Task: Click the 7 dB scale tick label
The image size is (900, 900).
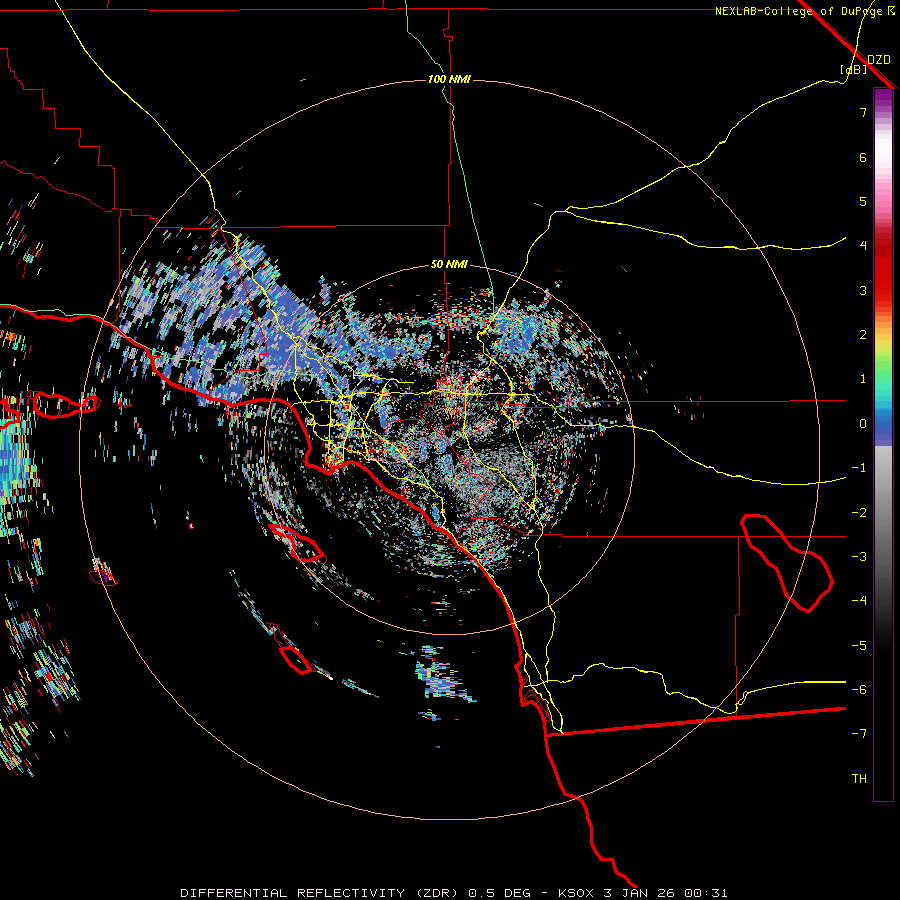Action: [863, 112]
